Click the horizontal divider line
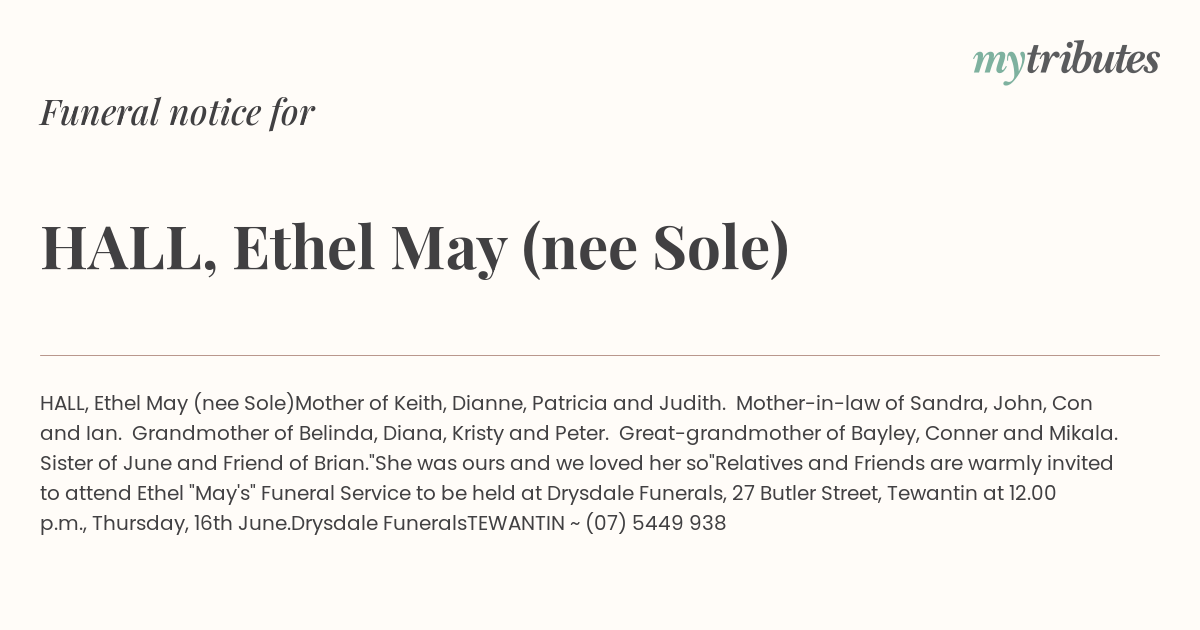 pos(600,355)
